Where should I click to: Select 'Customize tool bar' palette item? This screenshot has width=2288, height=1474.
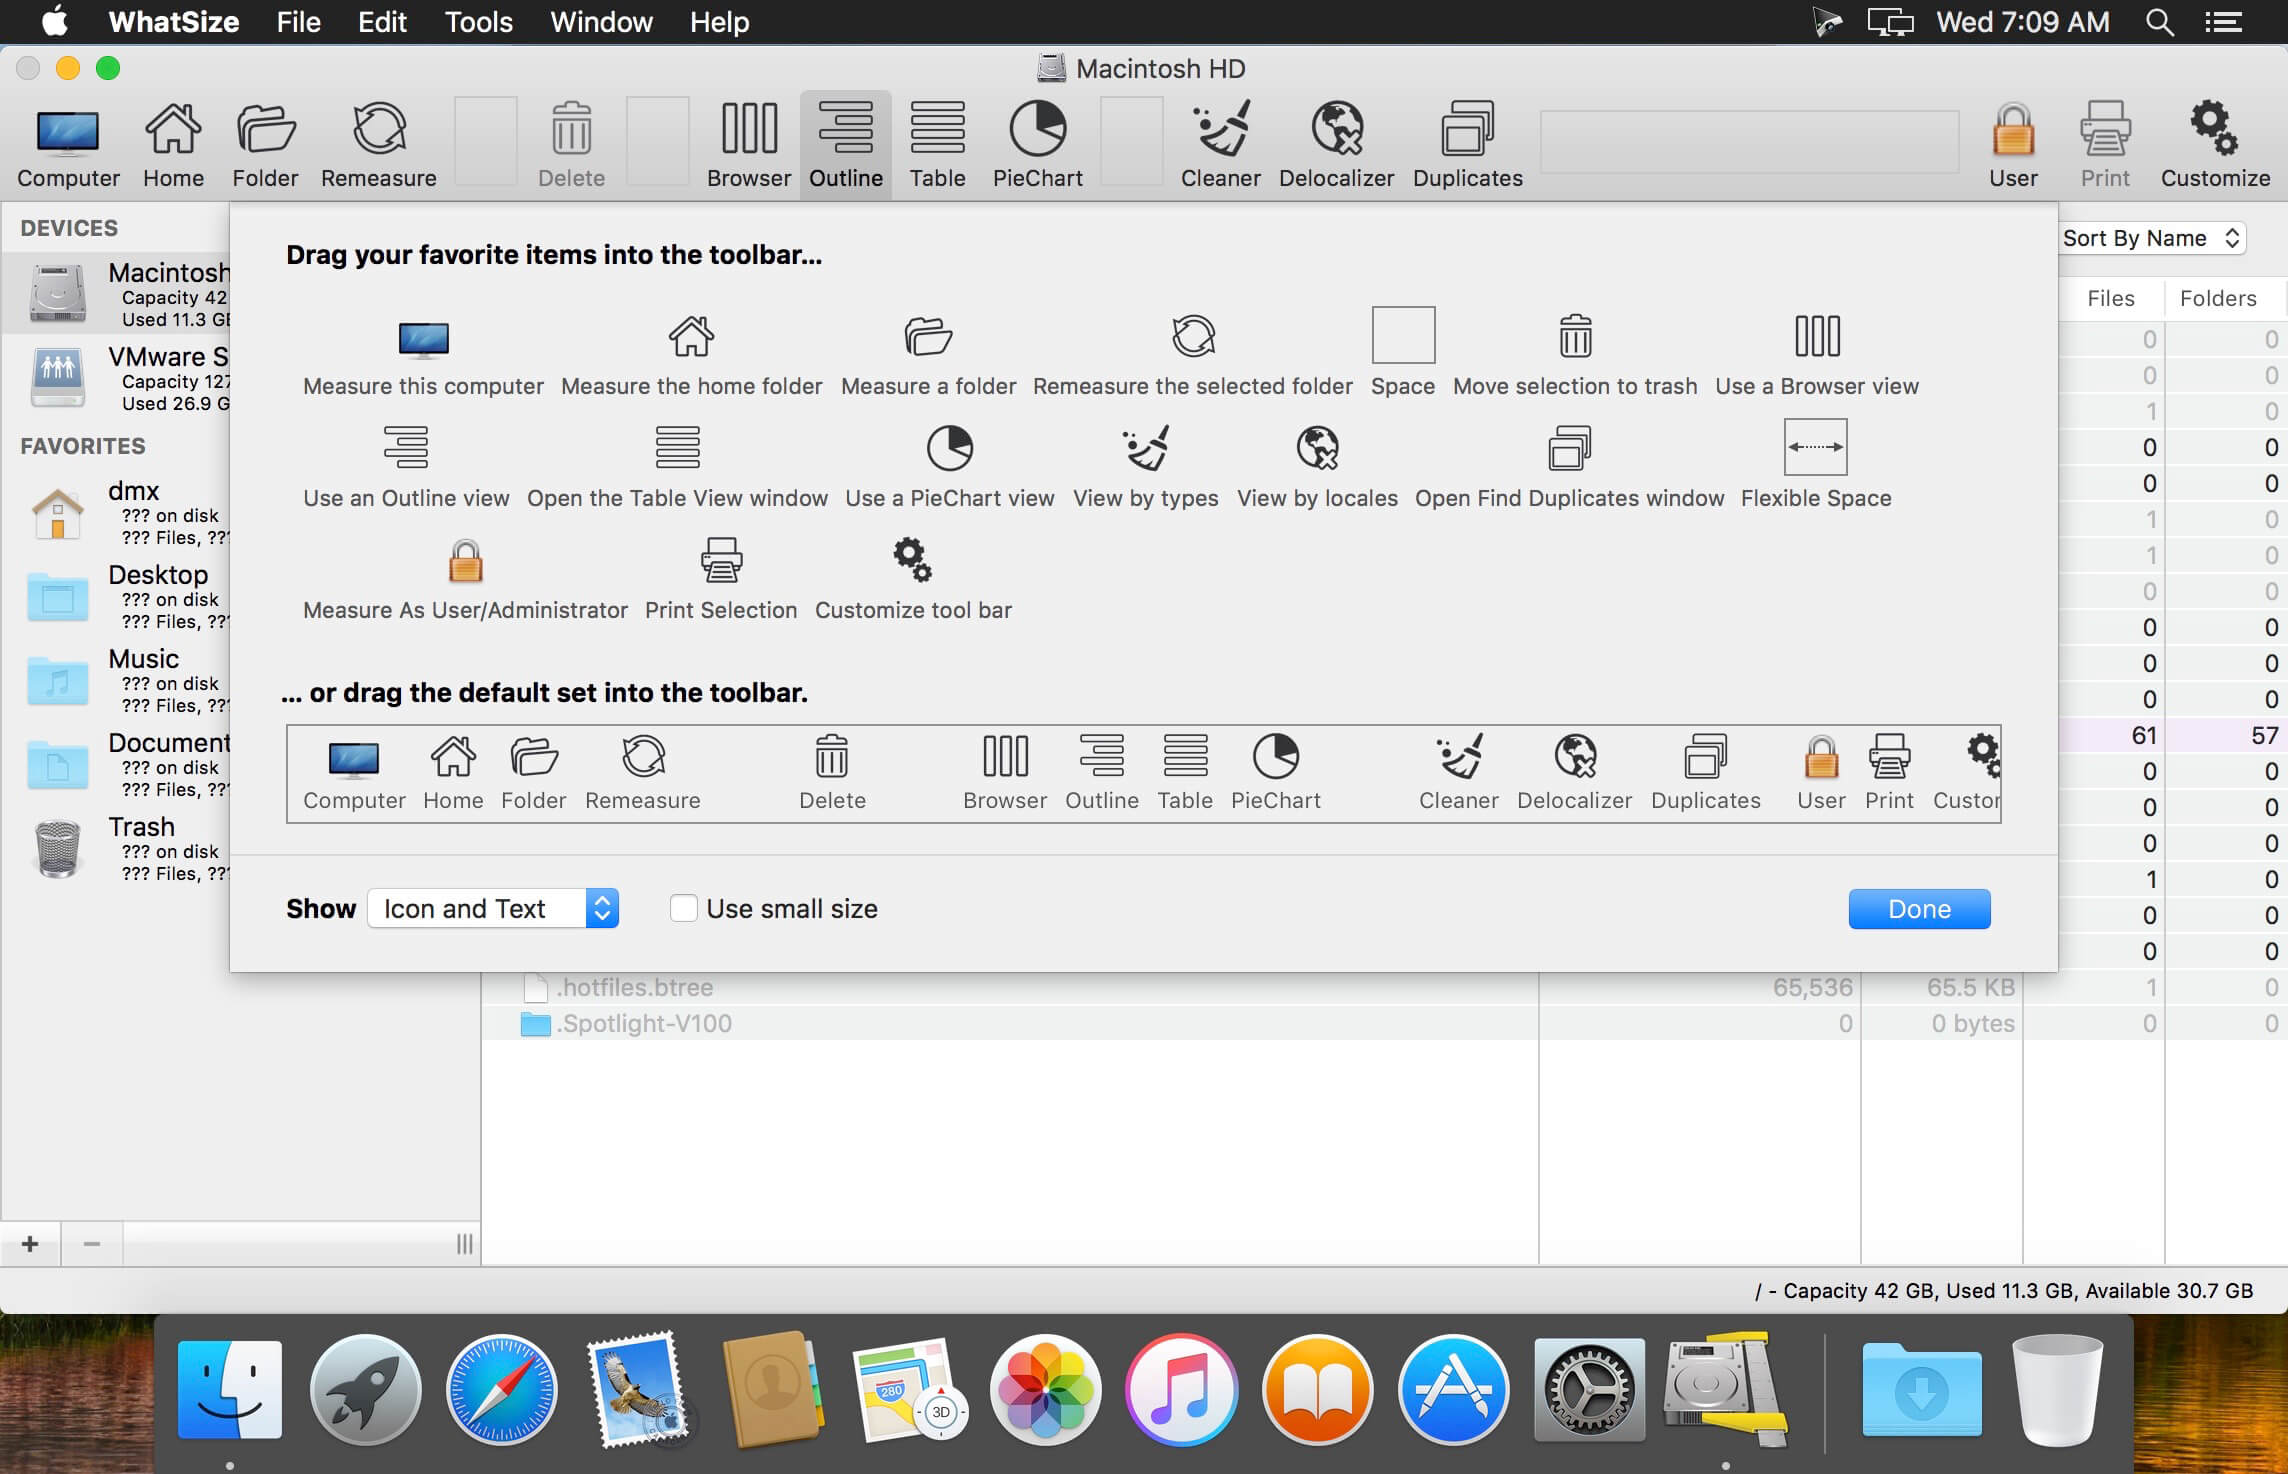point(913,579)
